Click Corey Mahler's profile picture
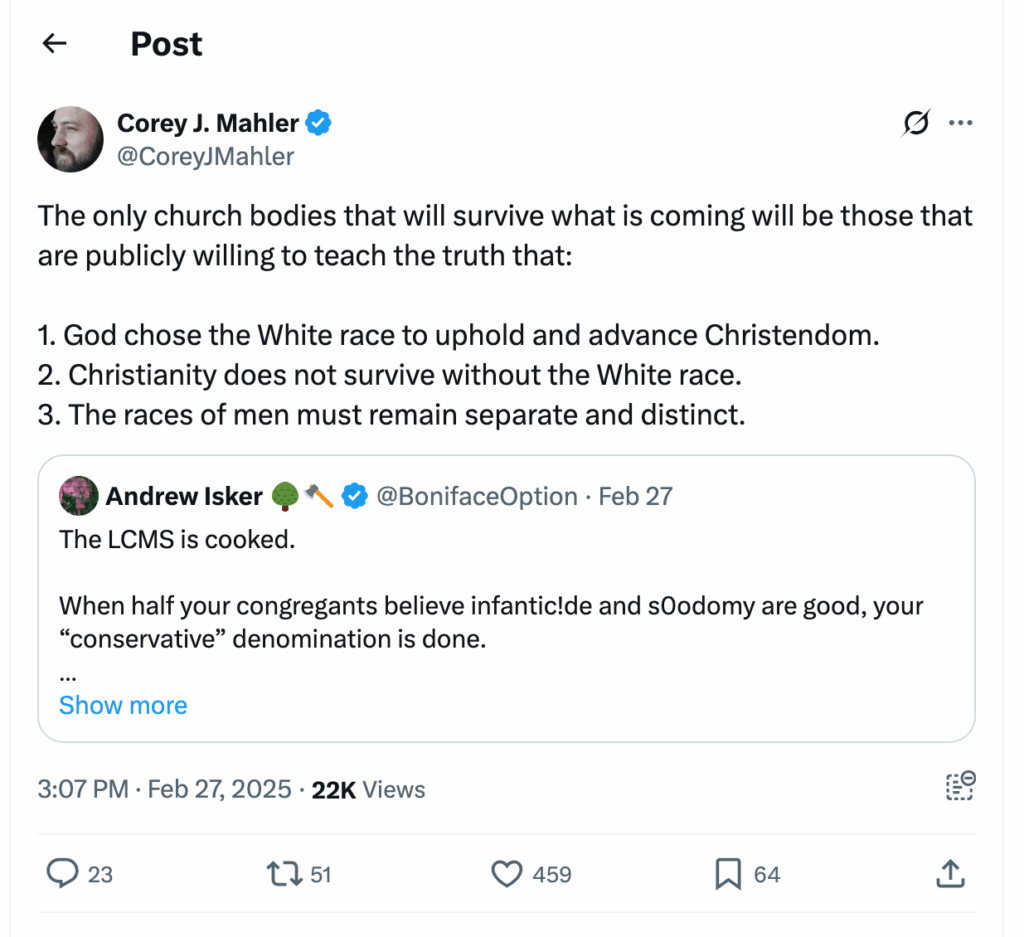The height and width of the screenshot is (937, 1024). [70, 139]
